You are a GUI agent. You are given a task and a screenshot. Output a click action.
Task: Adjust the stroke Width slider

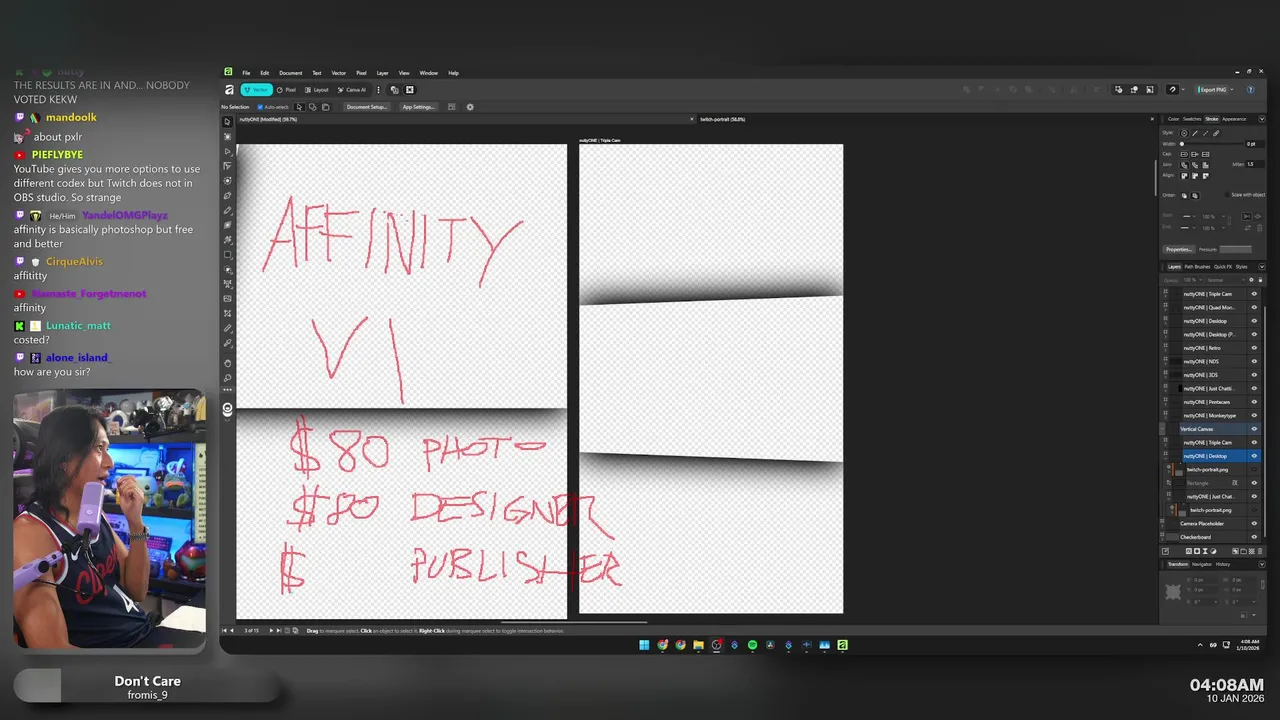1212,144
